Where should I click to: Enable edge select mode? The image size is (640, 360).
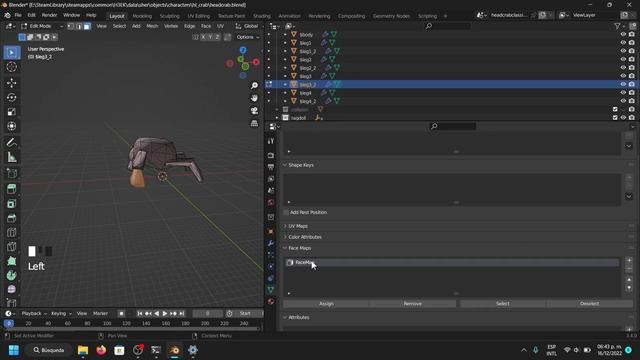[x=79, y=26]
